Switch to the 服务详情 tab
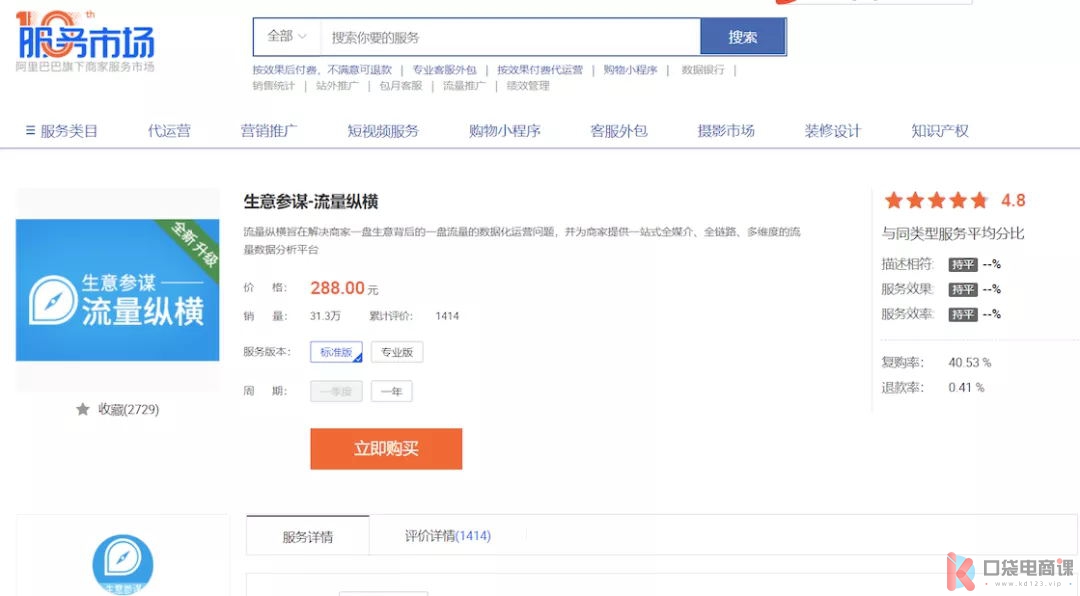 coord(308,536)
